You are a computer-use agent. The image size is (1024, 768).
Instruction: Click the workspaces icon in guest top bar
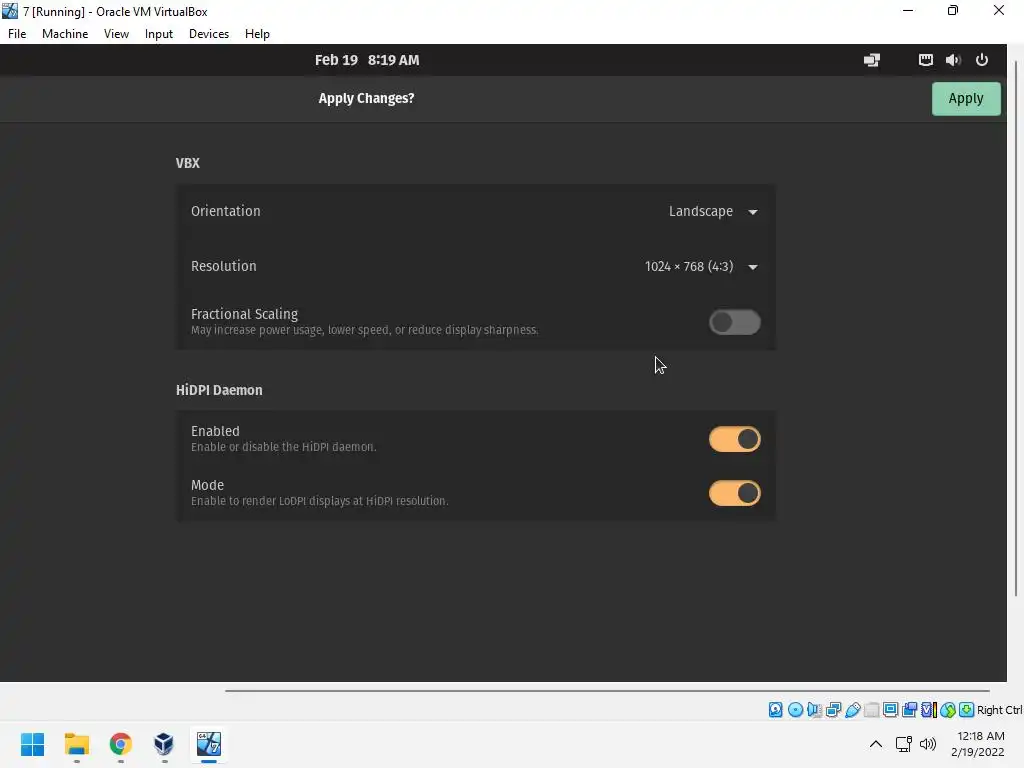click(872, 60)
